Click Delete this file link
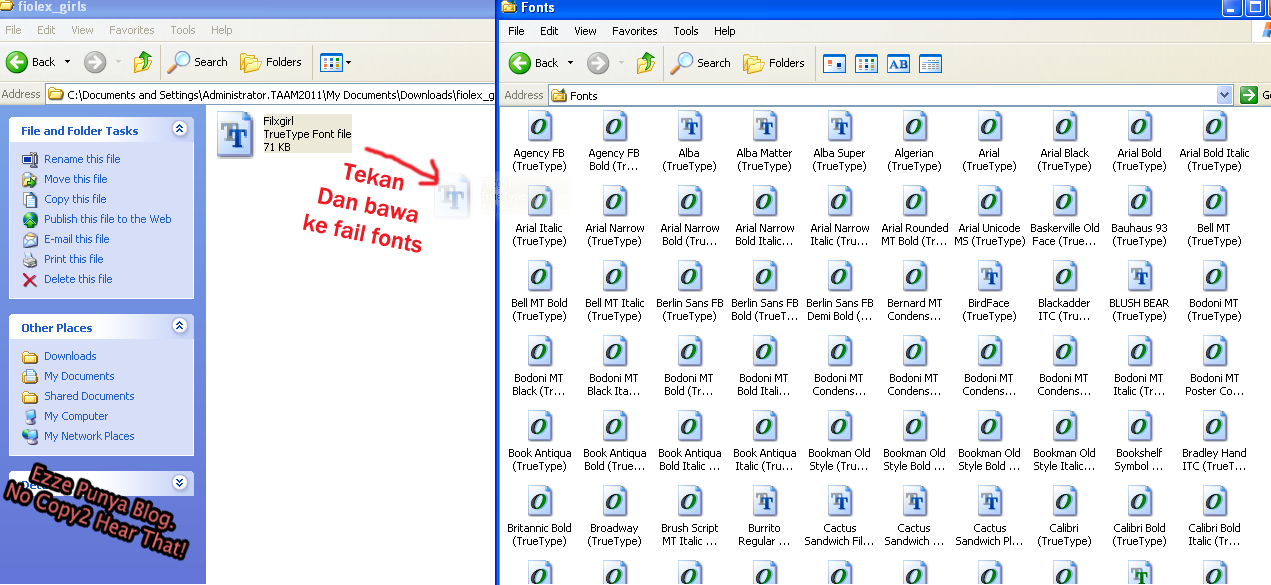 [78, 279]
